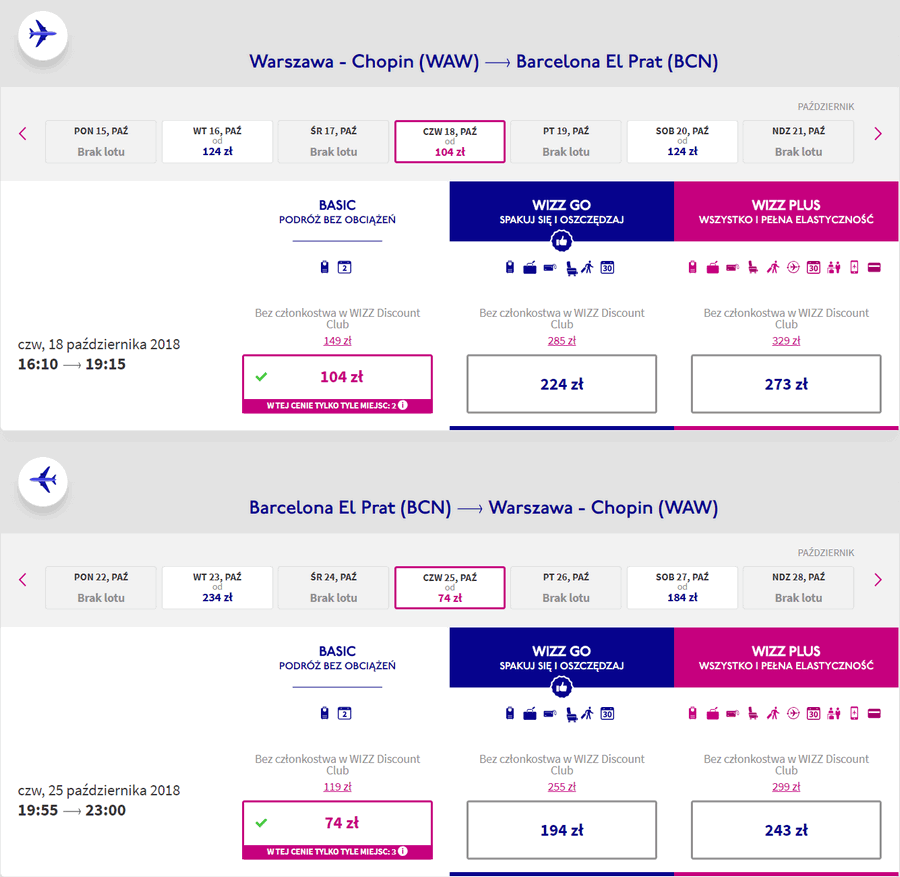Viewport: 900px width, 877px height.
Task: Click the PON 15, PAŹ date tab
Action: coord(100,141)
